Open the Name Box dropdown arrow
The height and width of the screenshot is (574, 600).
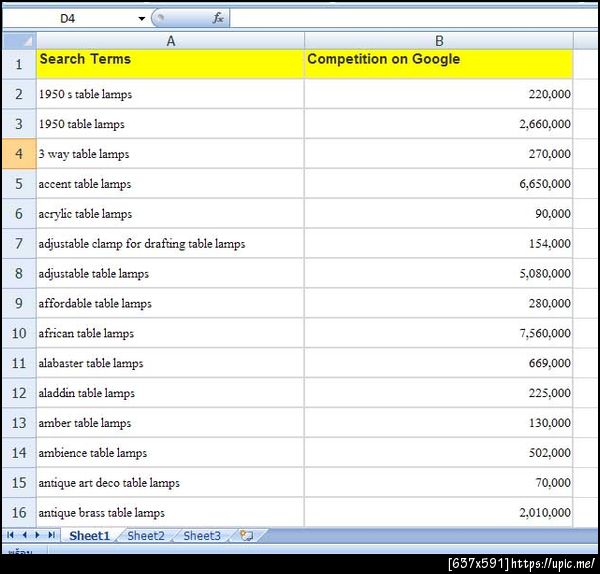coord(142,18)
